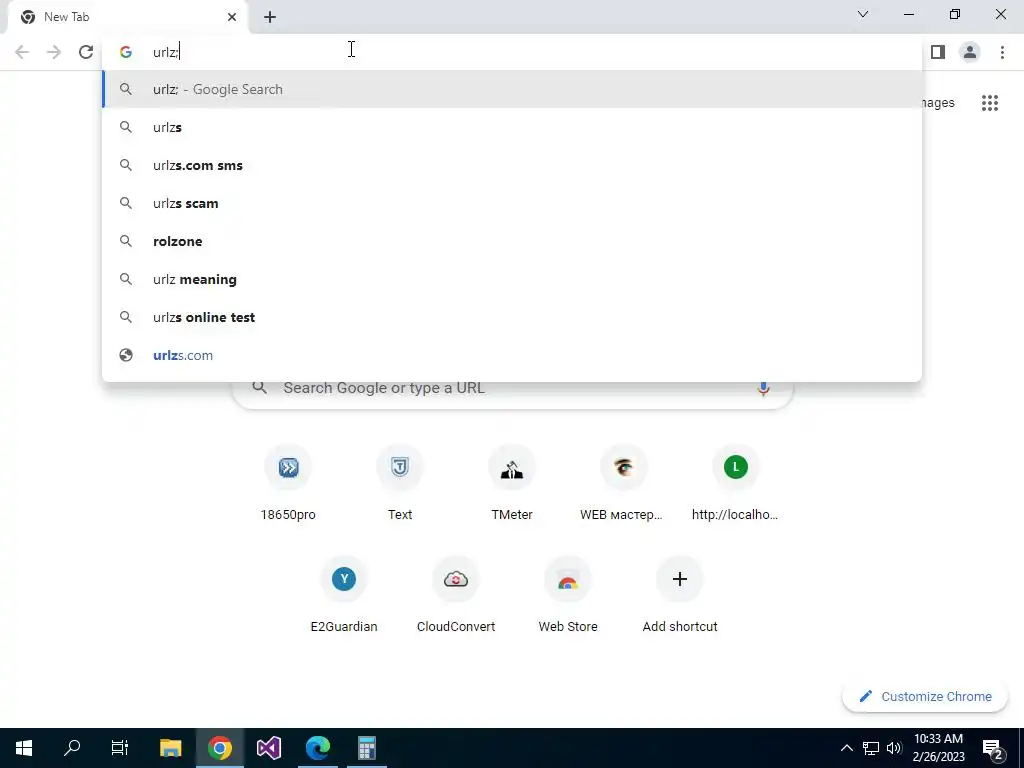This screenshot has height=768, width=1024.
Task: Open the notification center icon
Action: click(993, 748)
